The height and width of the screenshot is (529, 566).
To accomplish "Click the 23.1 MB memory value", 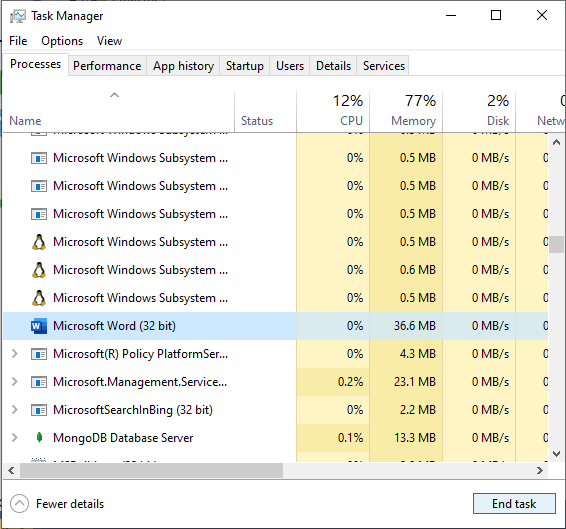I will click(x=415, y=382).
